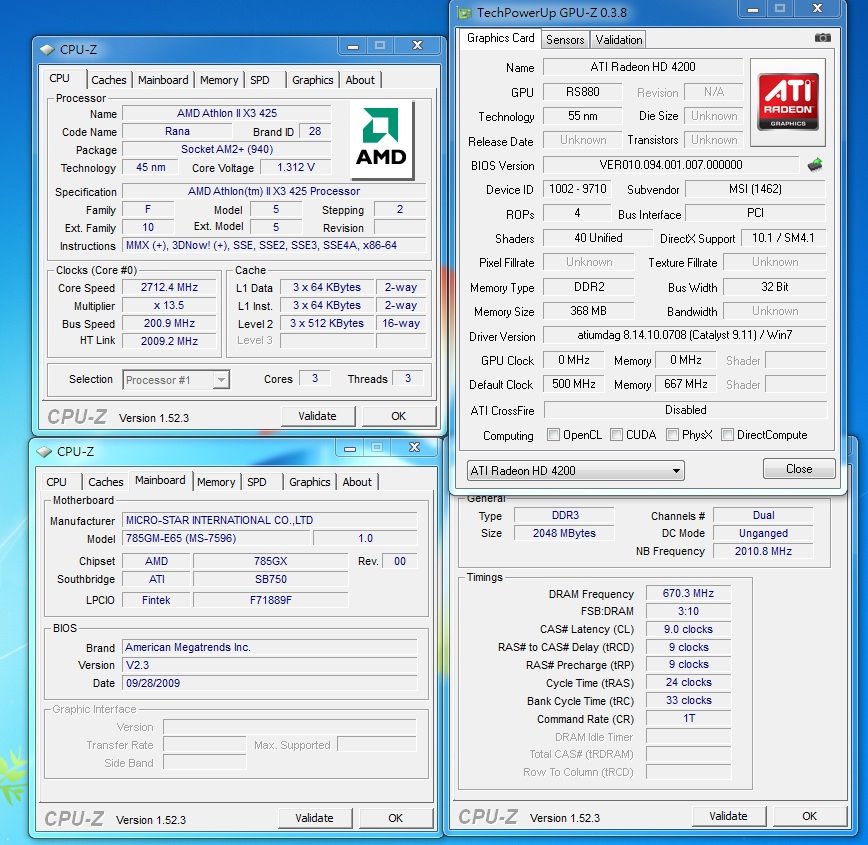
Task: Click the BIOS Version field in GPU-Z
Action: click(x=671, y=165)
